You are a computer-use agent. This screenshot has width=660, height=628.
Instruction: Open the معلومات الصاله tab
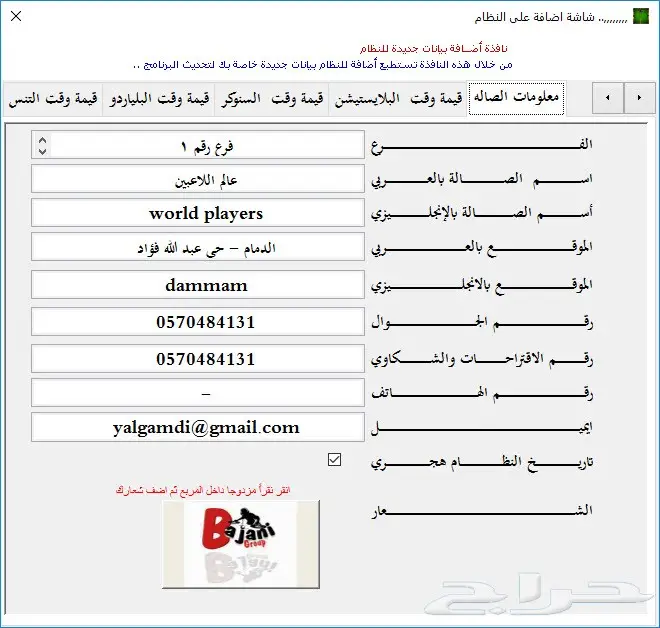click(x=516, y=98)
